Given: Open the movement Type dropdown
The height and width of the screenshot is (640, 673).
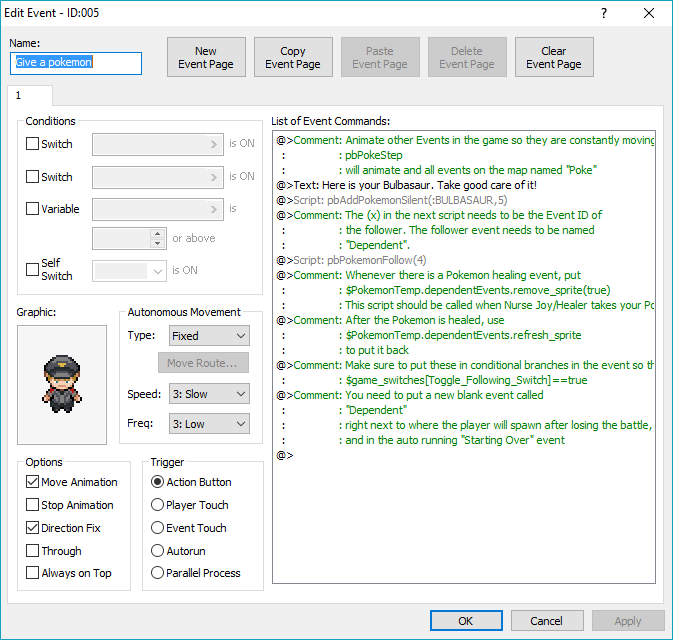Looking at the screenshot, I should coord(208,336).
